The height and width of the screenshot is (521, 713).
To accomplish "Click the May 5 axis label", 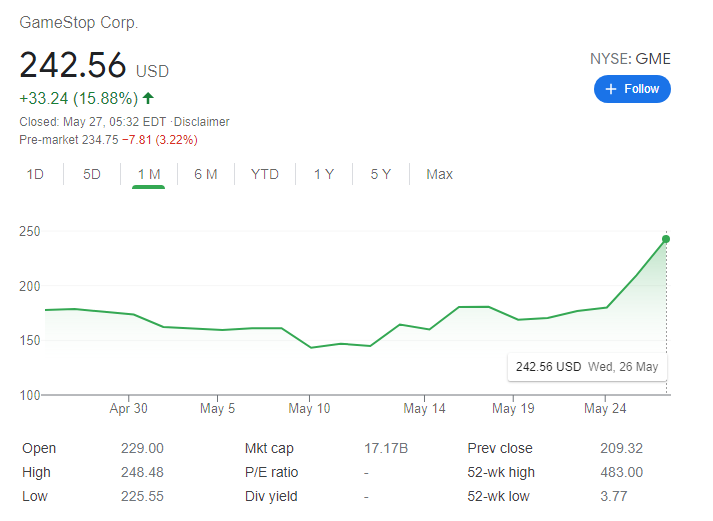I will click(x=217, y=408).
